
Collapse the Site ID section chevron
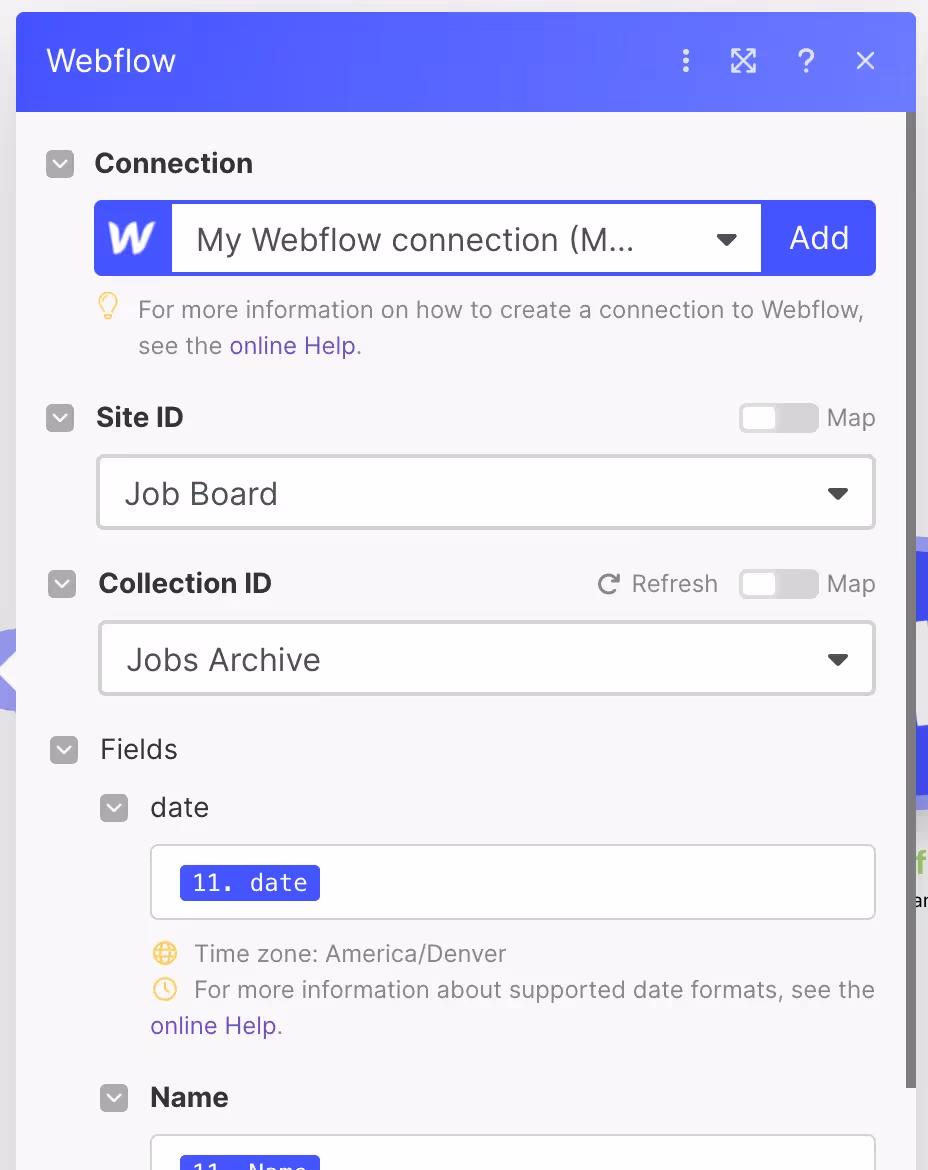coord(60,418)
